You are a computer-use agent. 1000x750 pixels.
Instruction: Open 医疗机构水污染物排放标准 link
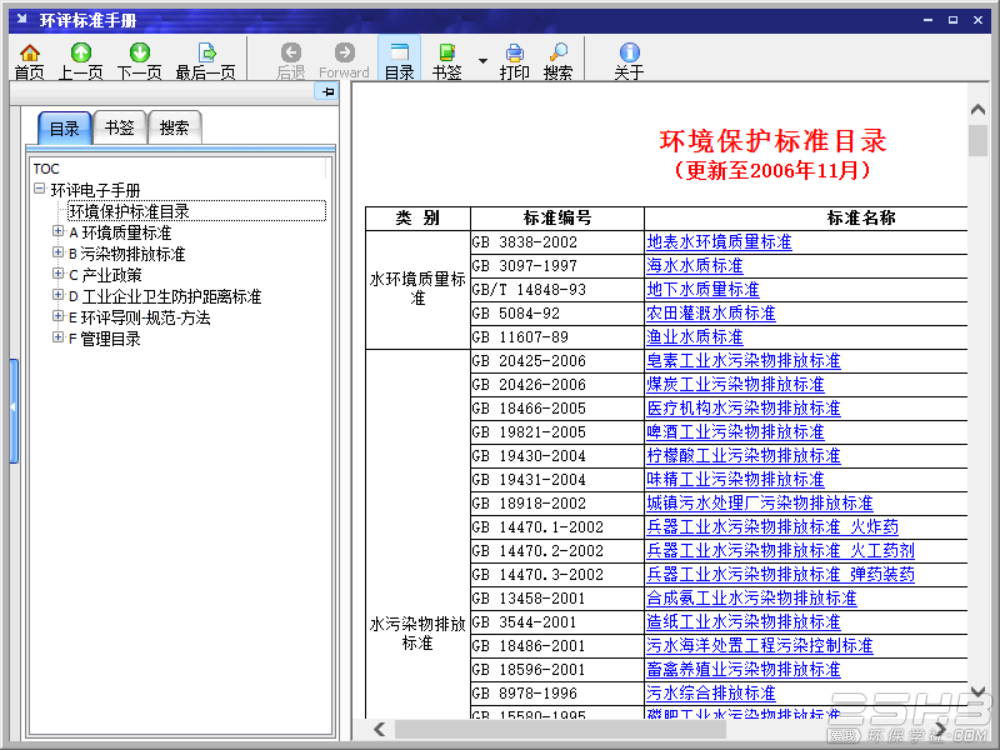(x=744, y=408)
